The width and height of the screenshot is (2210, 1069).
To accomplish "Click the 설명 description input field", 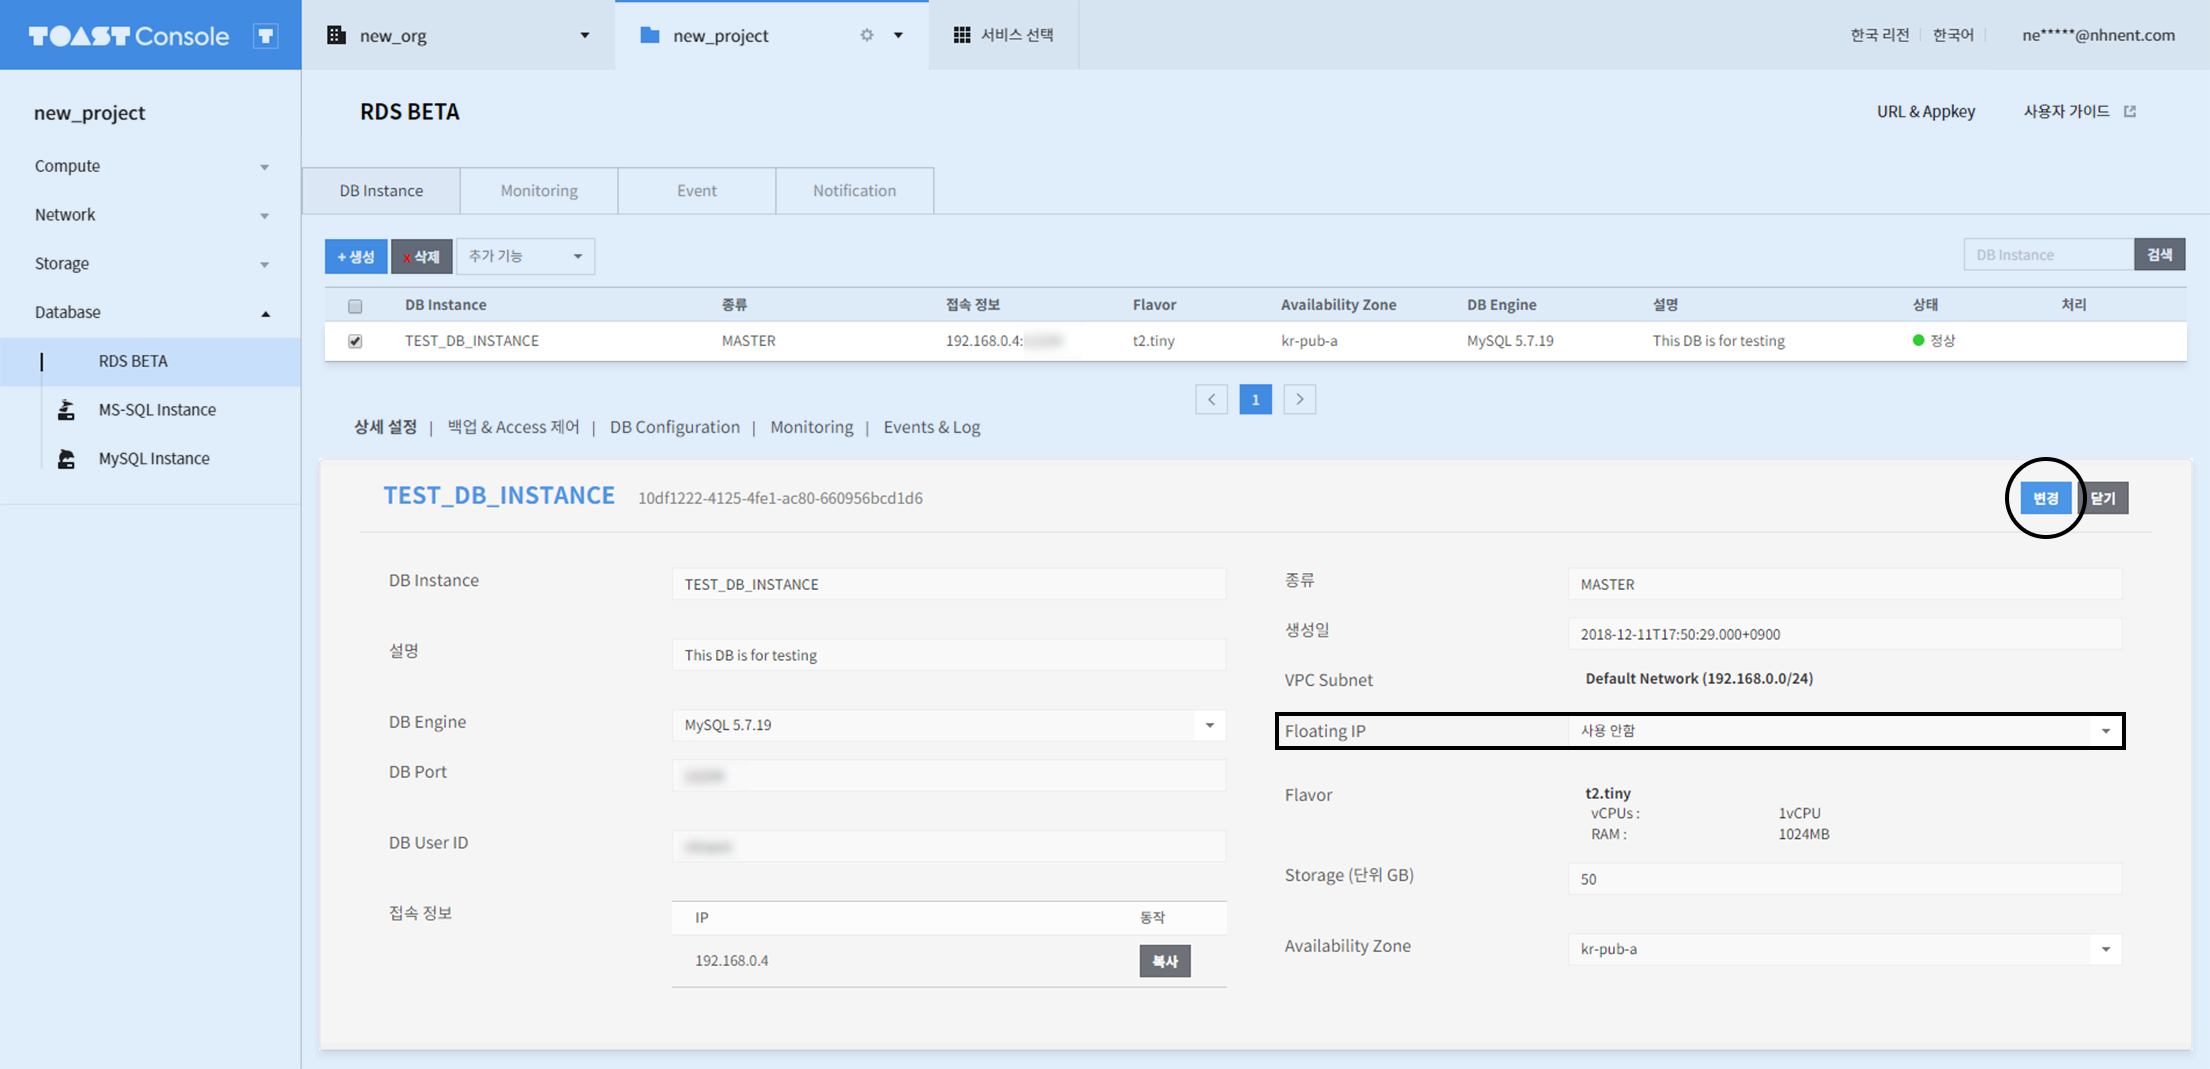I will [949, 655].
